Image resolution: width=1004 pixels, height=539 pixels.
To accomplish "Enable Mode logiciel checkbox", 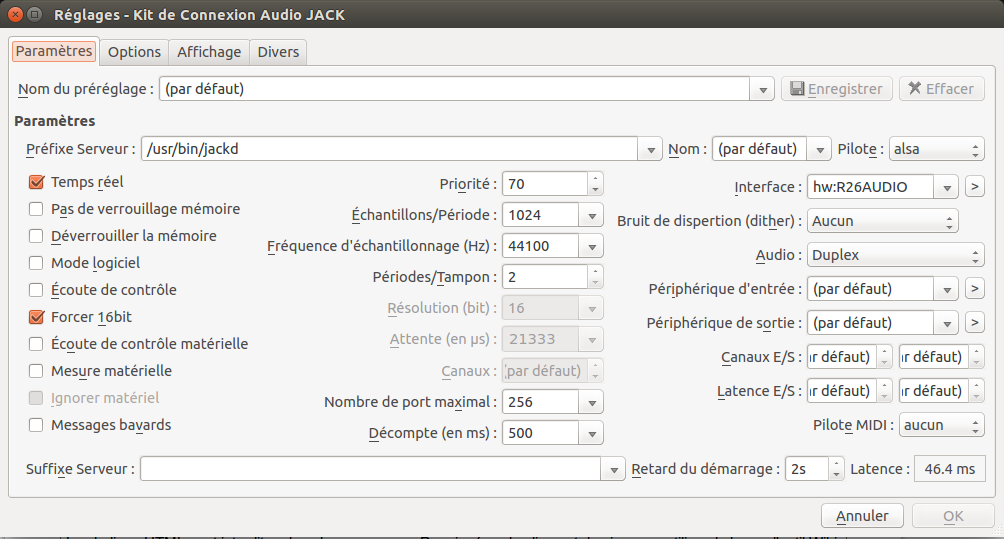I will (x=36, y=263).
